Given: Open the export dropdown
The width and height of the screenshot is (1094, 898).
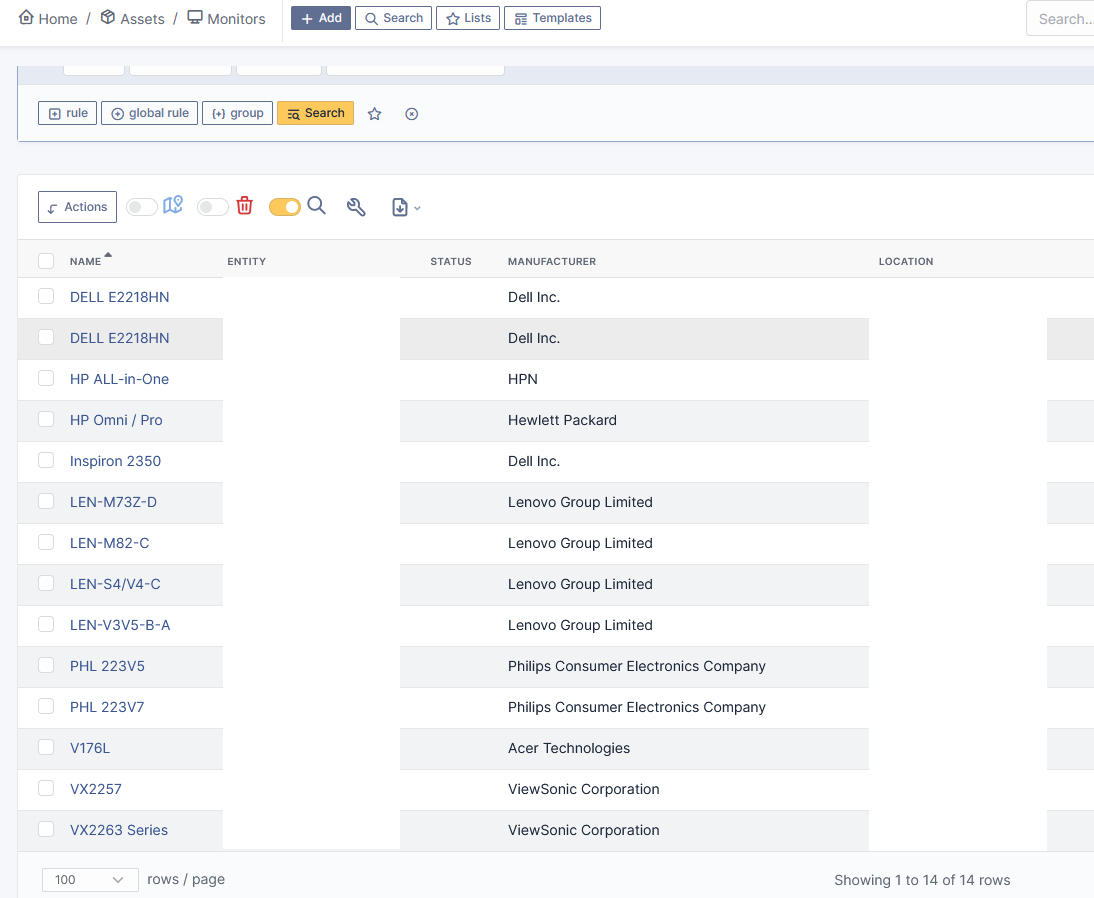Looking at the screenshot, I should tap(406, 207).
